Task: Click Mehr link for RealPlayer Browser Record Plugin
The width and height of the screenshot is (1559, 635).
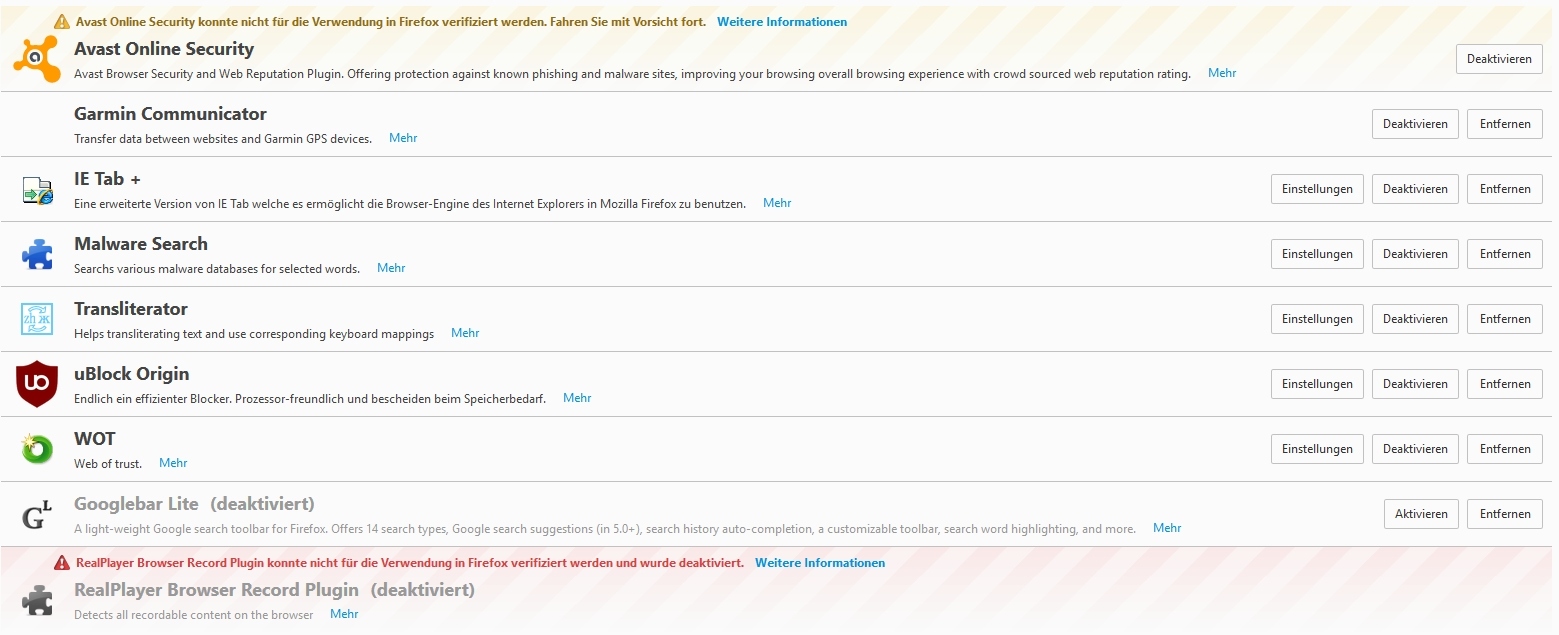Action: (x=344, y=614)
